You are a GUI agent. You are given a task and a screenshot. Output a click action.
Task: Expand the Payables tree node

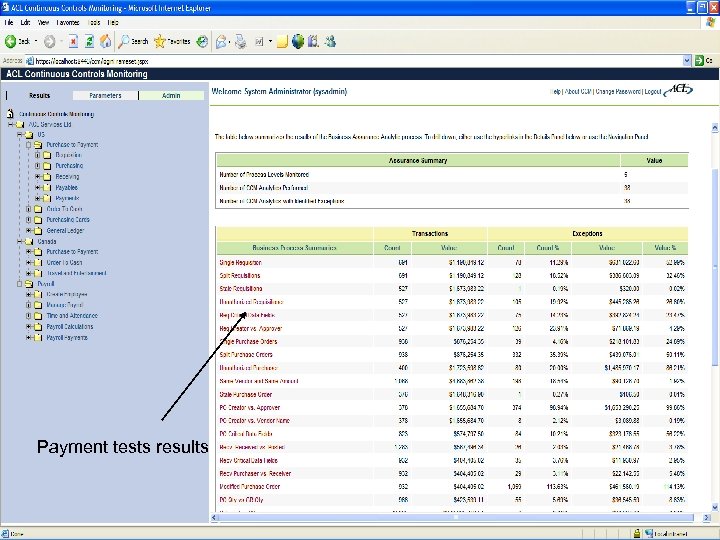click(x=38, y=187)
